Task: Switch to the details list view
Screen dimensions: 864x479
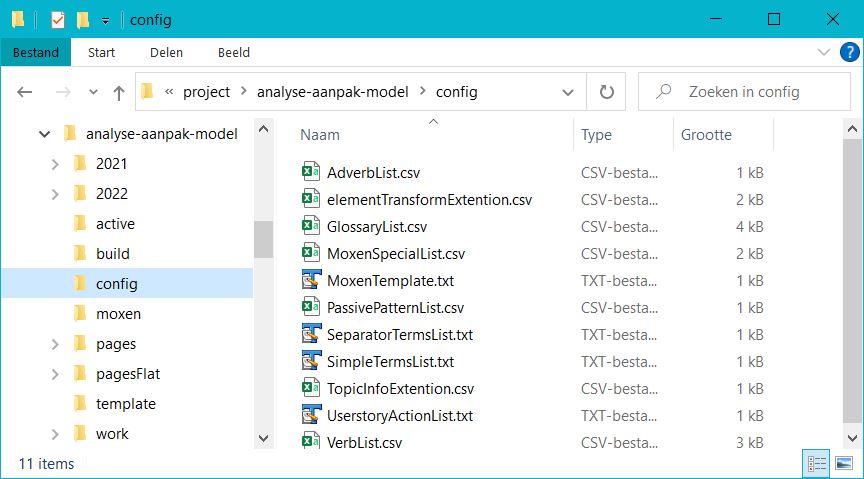Action: [x=816, y=463]
